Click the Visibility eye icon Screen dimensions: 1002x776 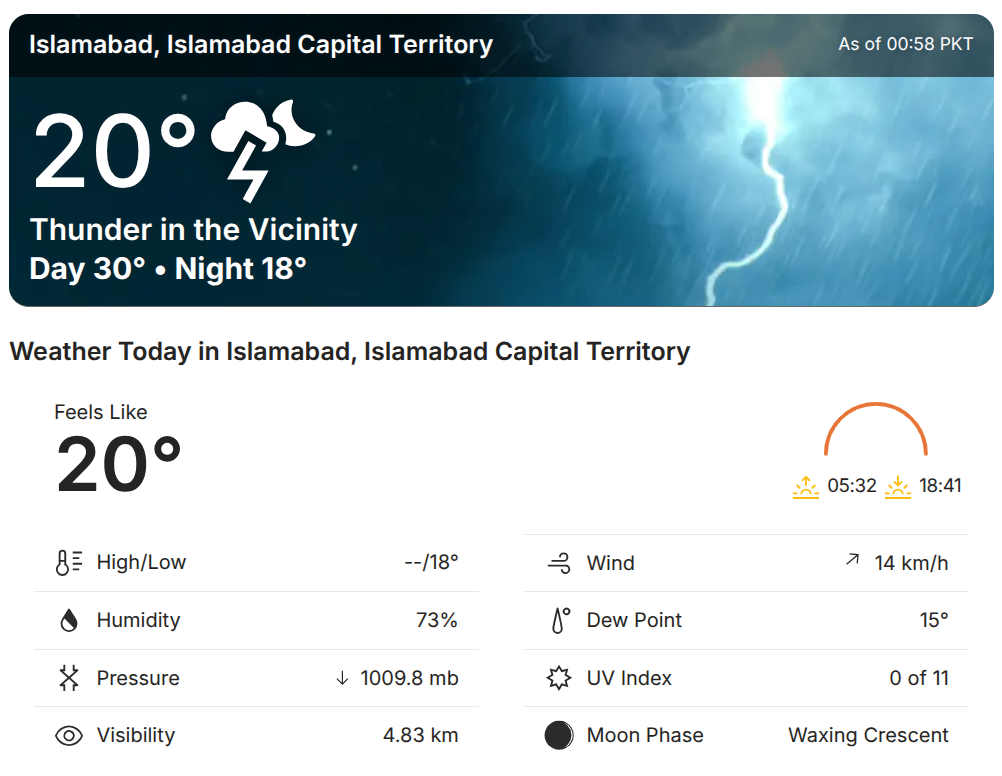point(68,736)
